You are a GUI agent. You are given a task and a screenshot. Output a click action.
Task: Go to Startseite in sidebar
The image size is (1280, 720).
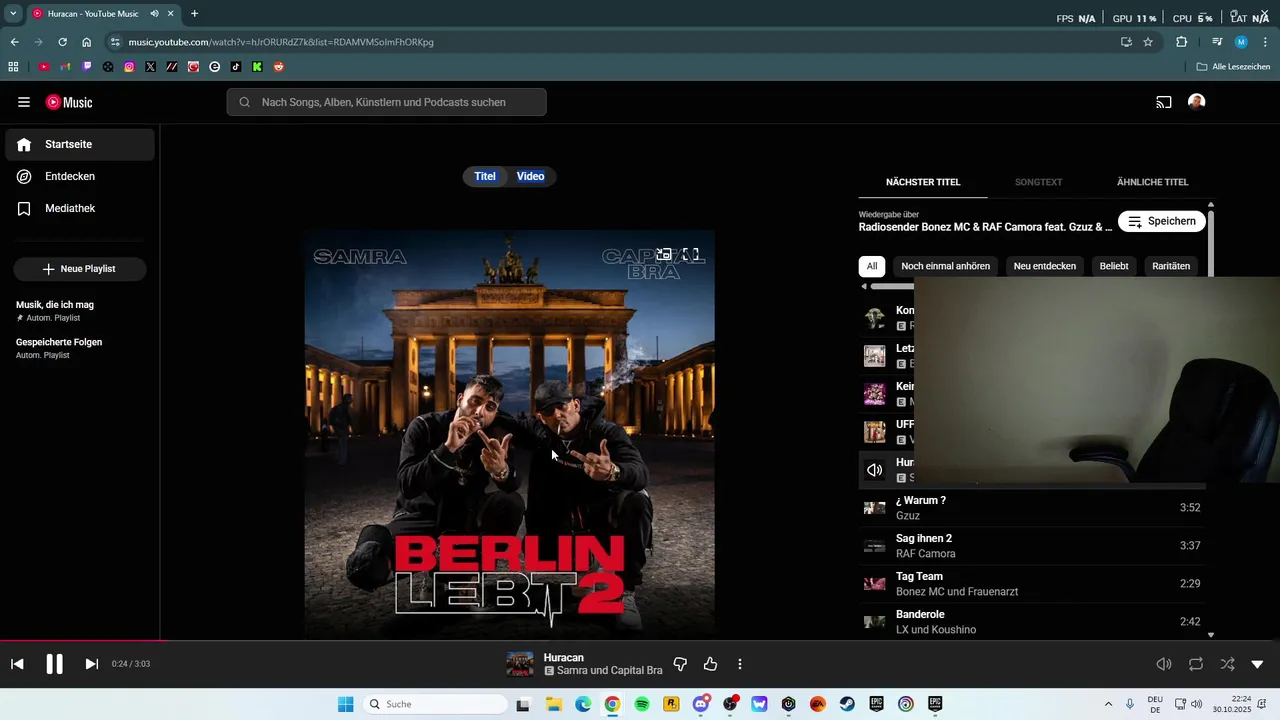pyautogui.click(x=80, y=144)
